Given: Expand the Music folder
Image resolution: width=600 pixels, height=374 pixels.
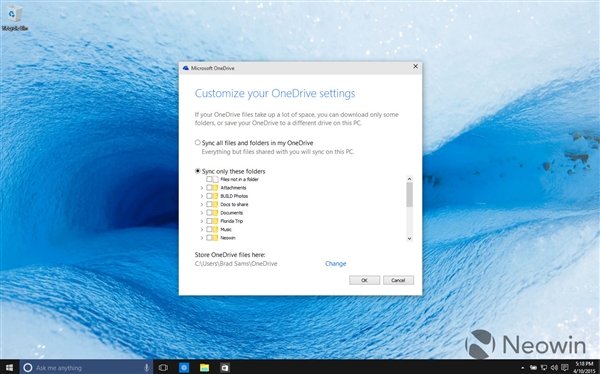Looking at the screenshot, I should coord(202,229).
